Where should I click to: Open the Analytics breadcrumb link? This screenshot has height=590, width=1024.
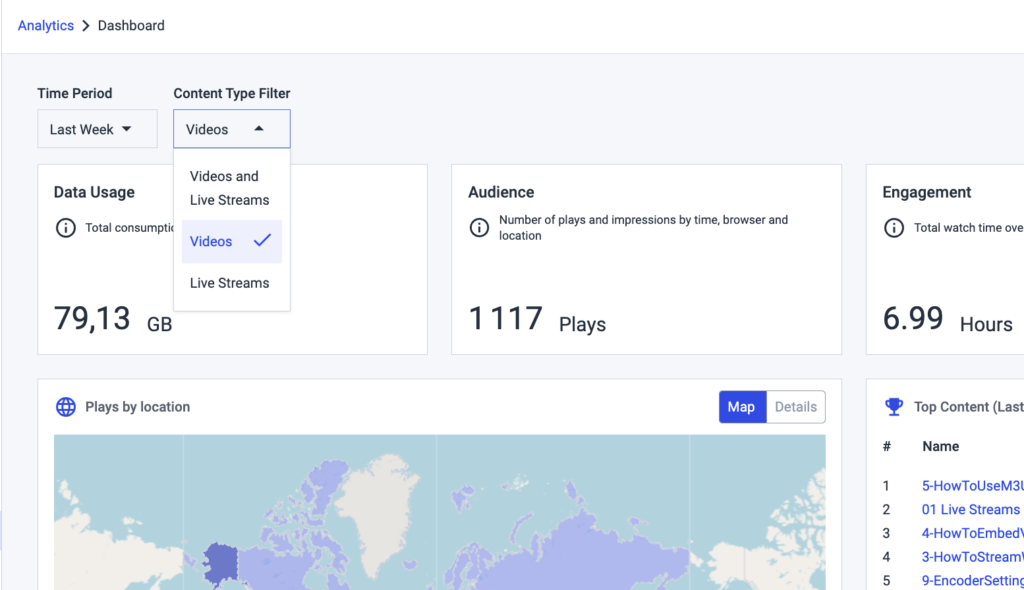[45, 25]
